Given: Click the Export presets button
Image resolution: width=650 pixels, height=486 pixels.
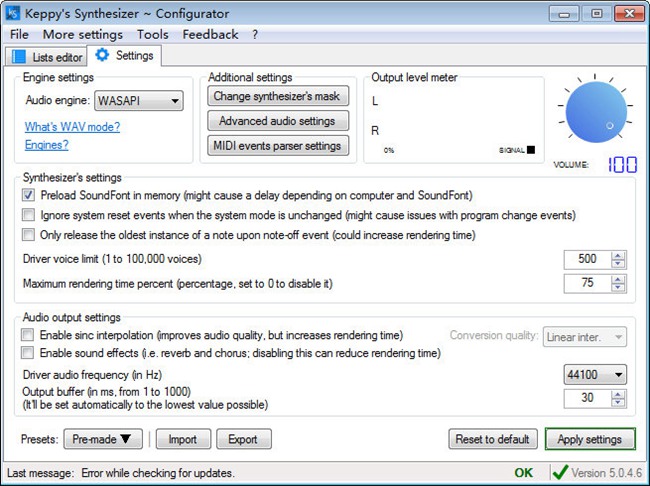Looking at the screenshot, I should [244, 439].
